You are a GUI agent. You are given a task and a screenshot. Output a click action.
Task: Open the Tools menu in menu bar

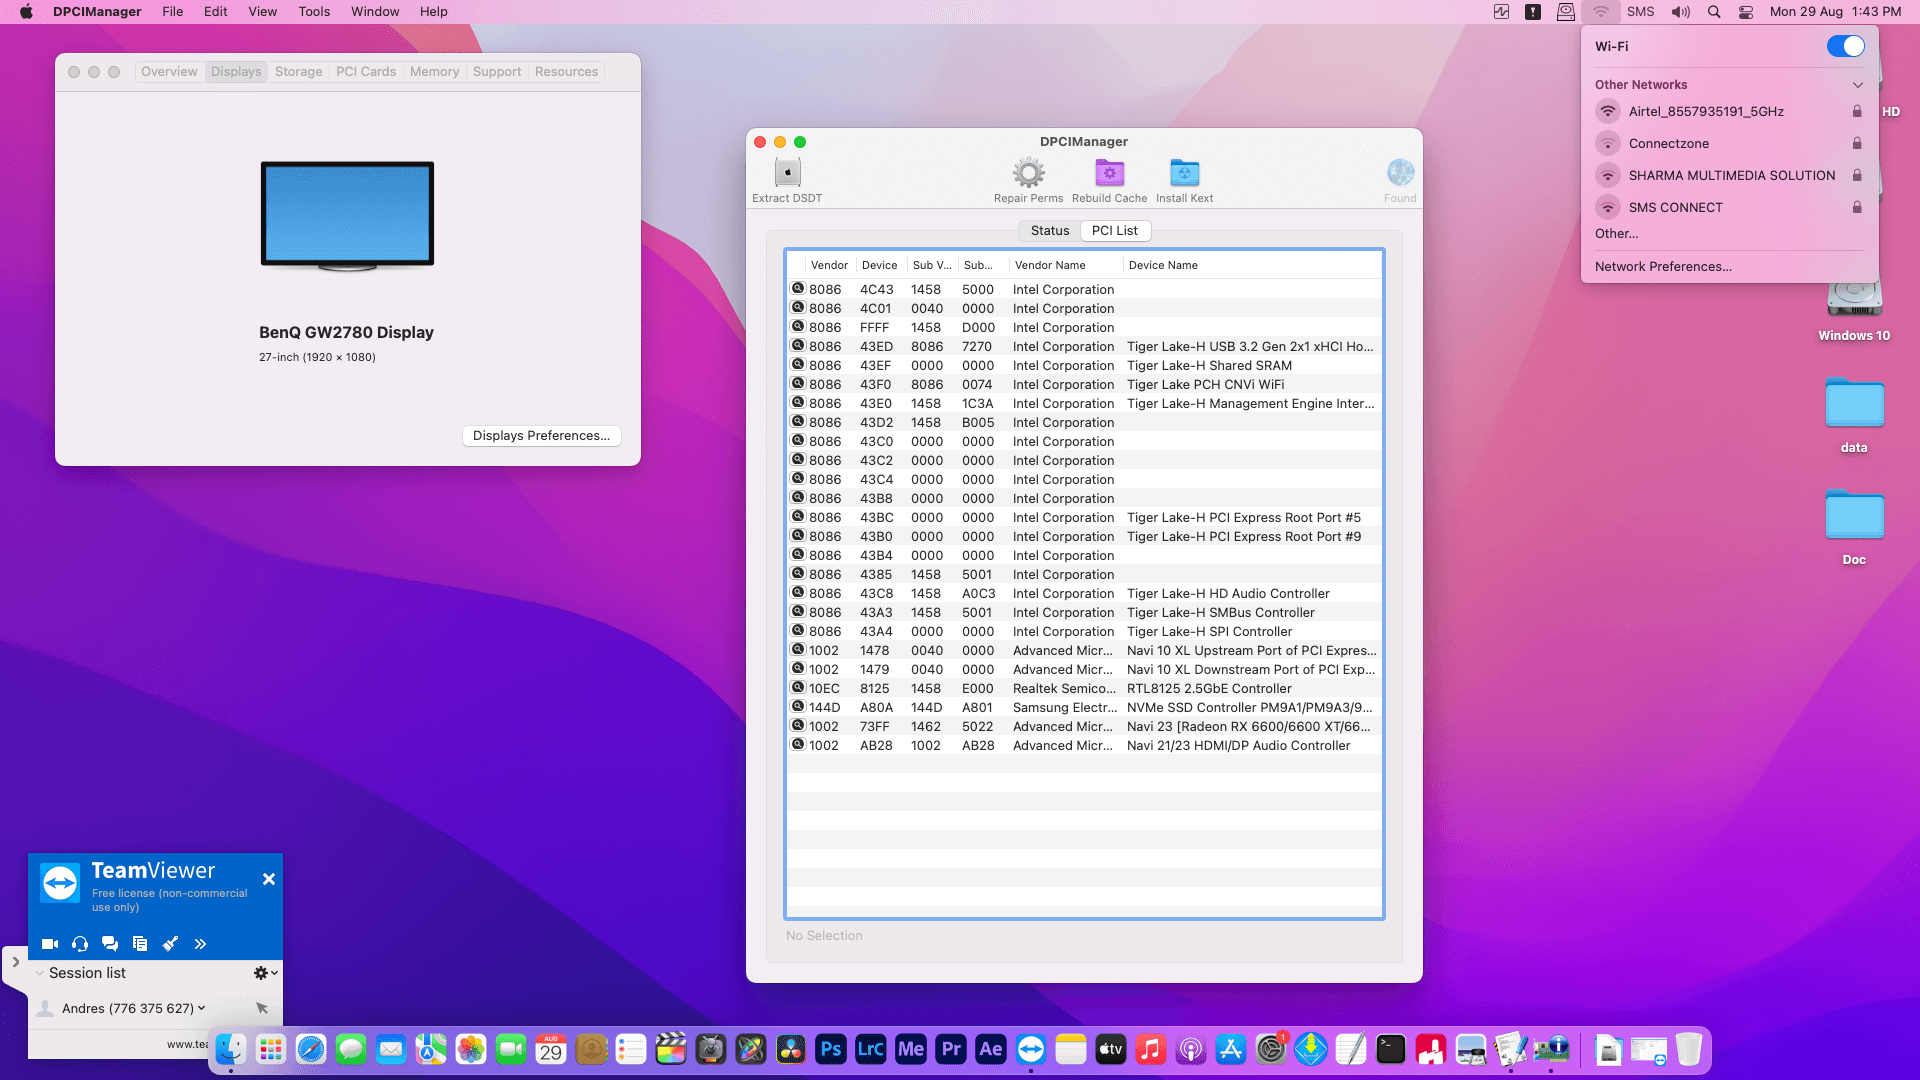pyautogui.click(x=313, y=12)
